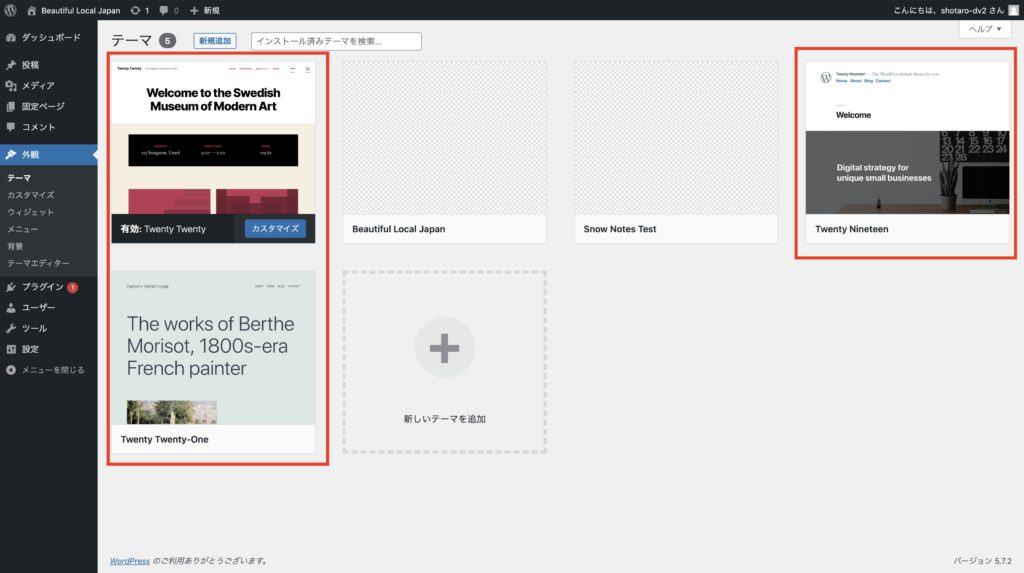Screen dimensions: 1024x573
Task: Focus the installed themes search field
Action: (336, 41)
